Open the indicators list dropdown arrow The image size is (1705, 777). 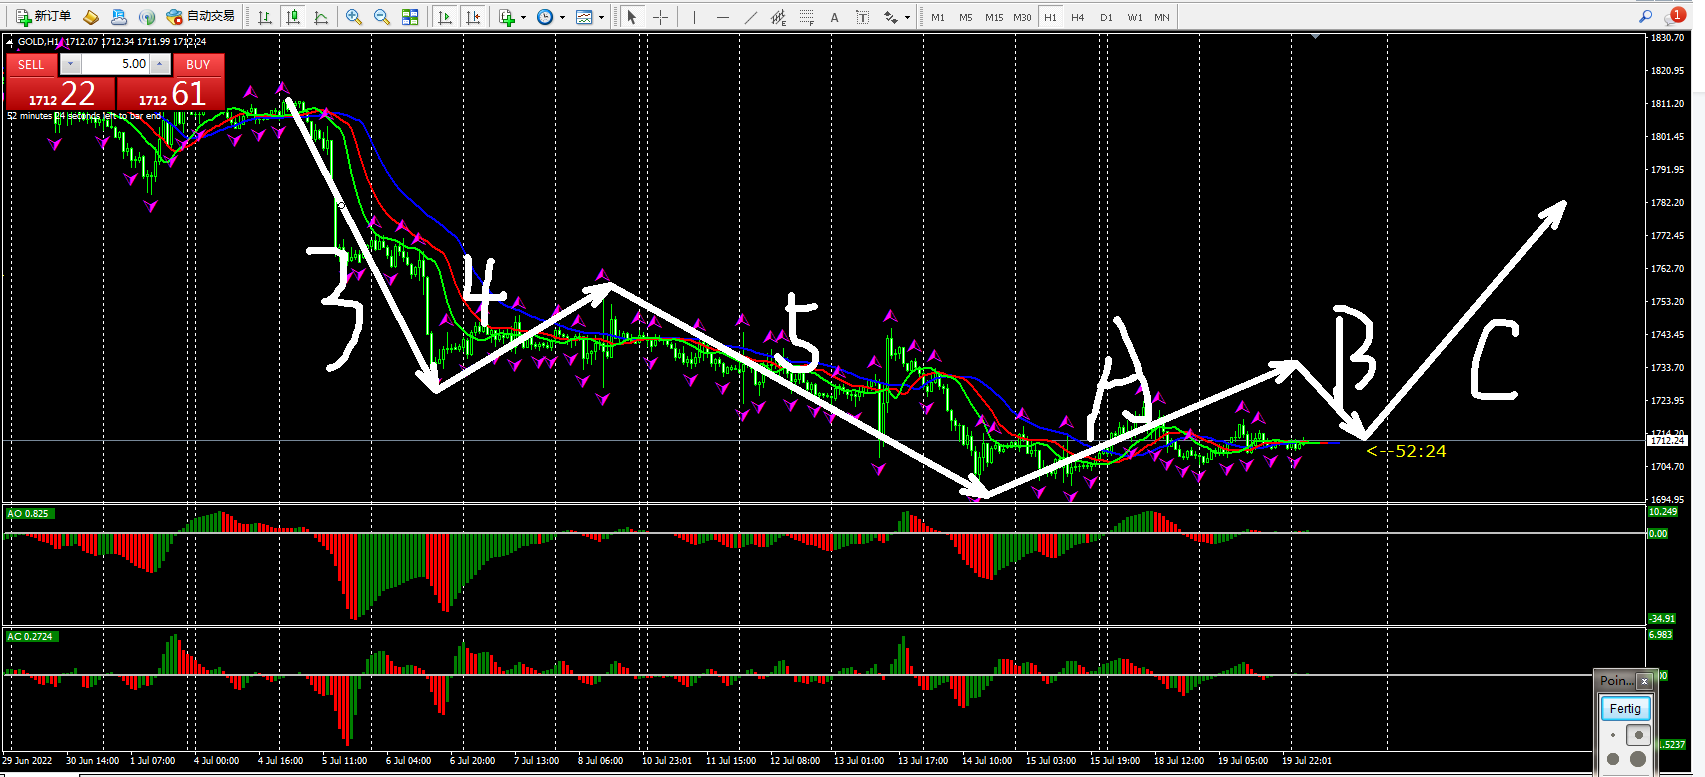point(523,17)
